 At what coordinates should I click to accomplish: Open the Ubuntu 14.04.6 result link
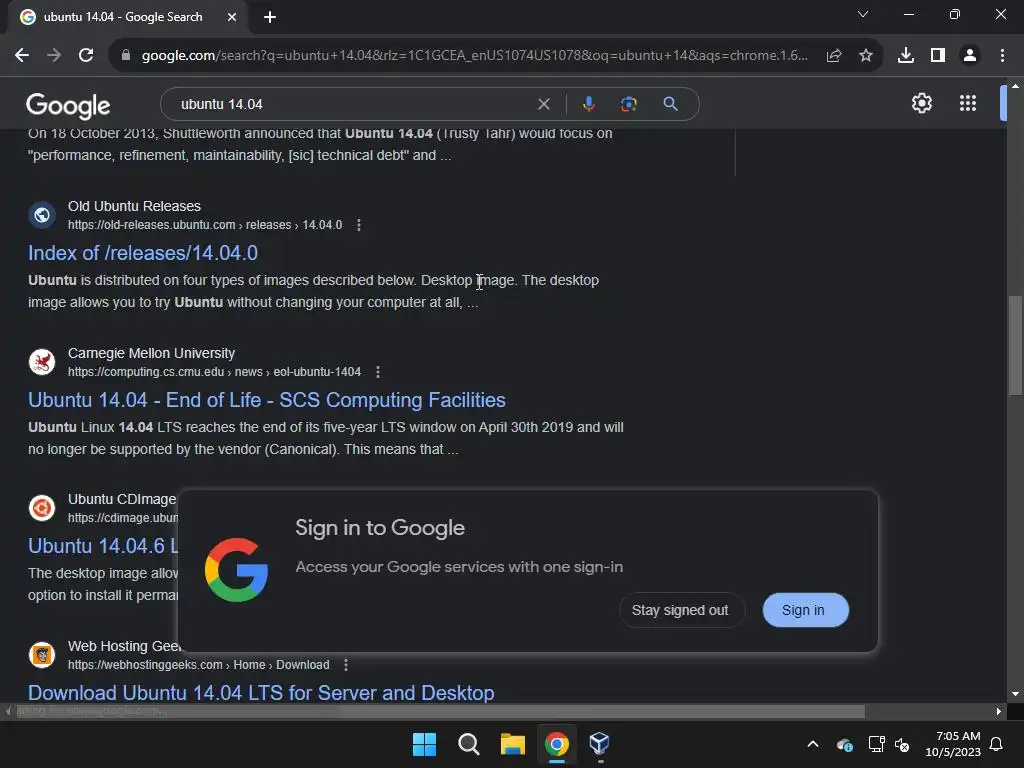click(x=103, y=546)
